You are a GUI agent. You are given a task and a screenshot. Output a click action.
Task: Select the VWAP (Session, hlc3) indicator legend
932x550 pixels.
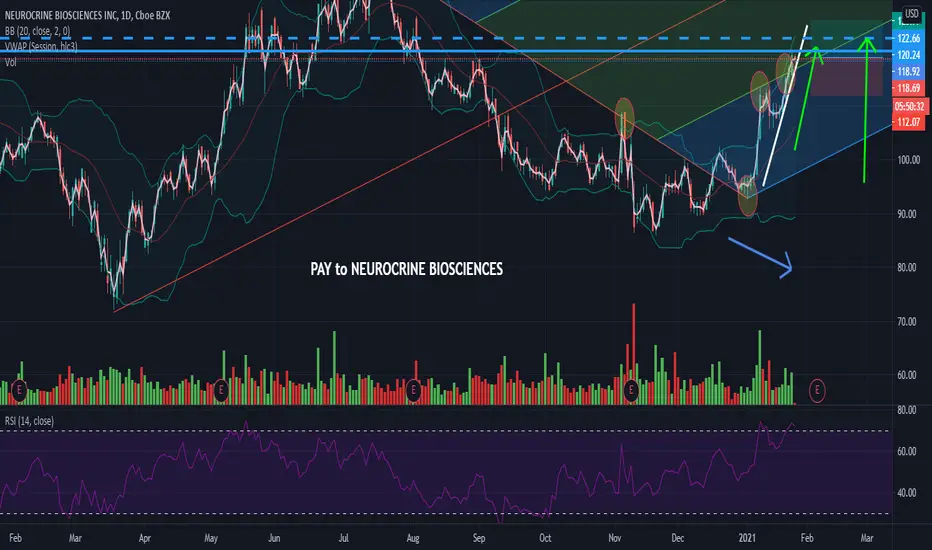coord(41,46)
